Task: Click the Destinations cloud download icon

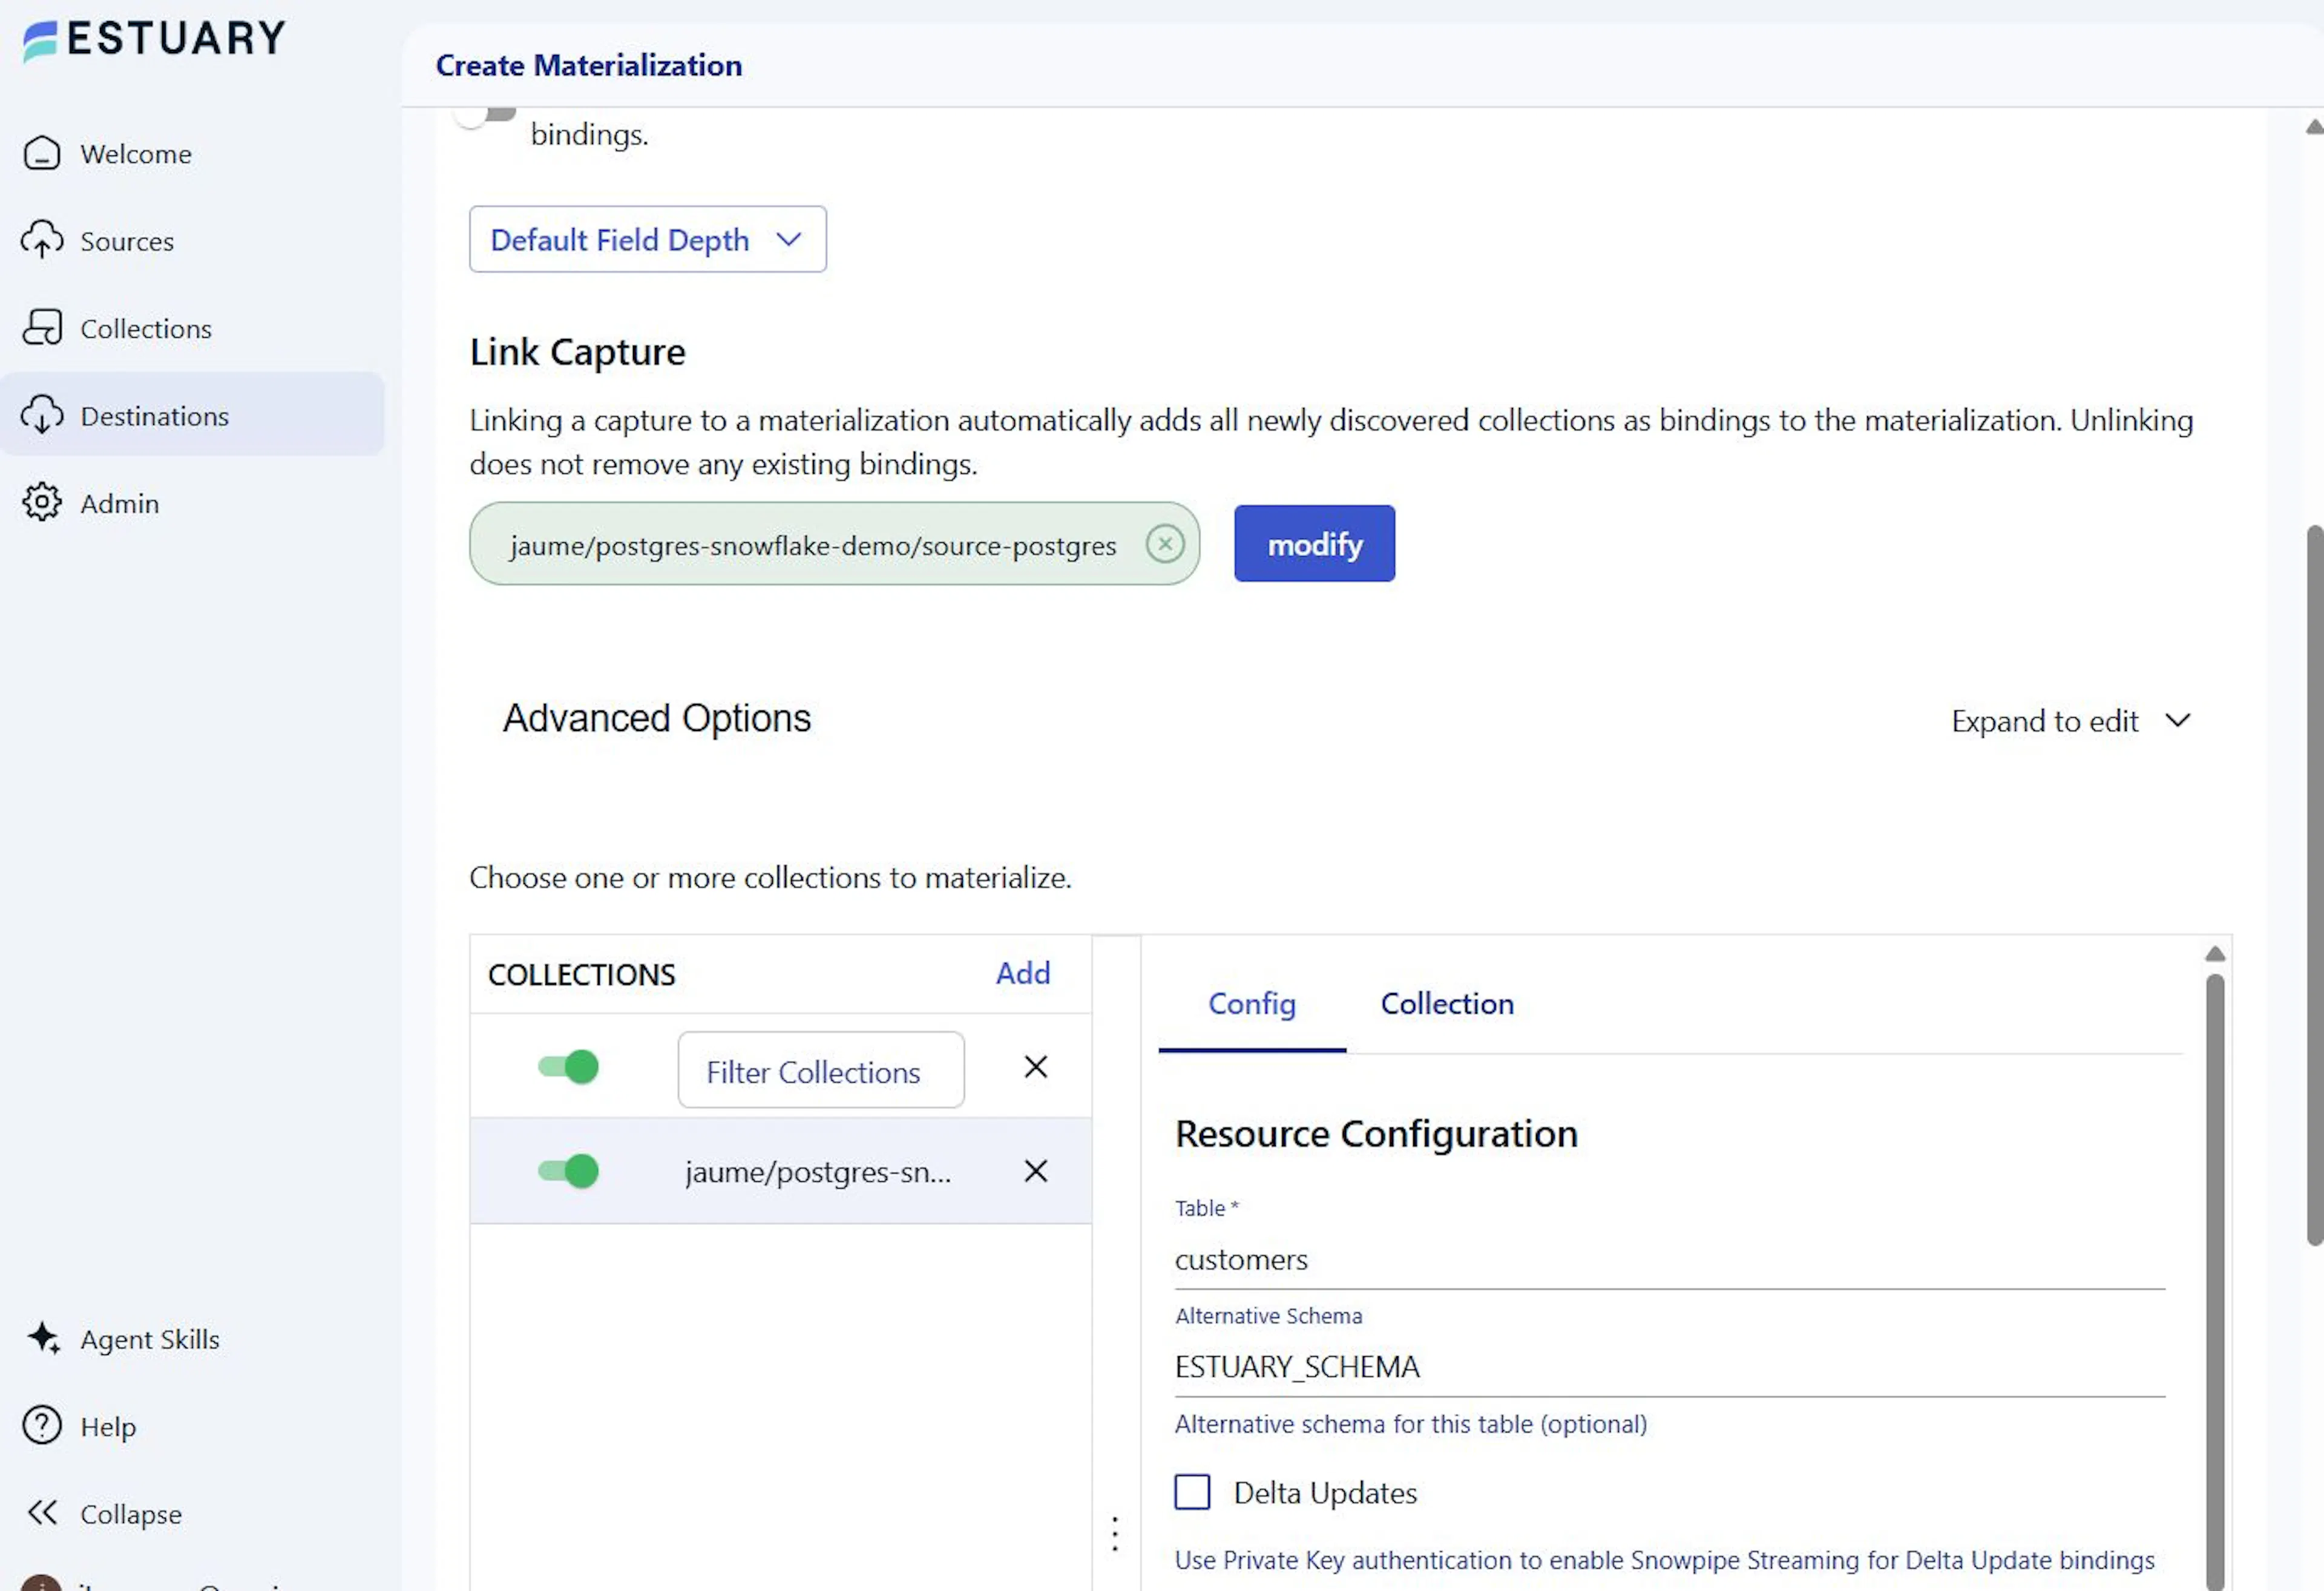Action: (x=42, y=414)
